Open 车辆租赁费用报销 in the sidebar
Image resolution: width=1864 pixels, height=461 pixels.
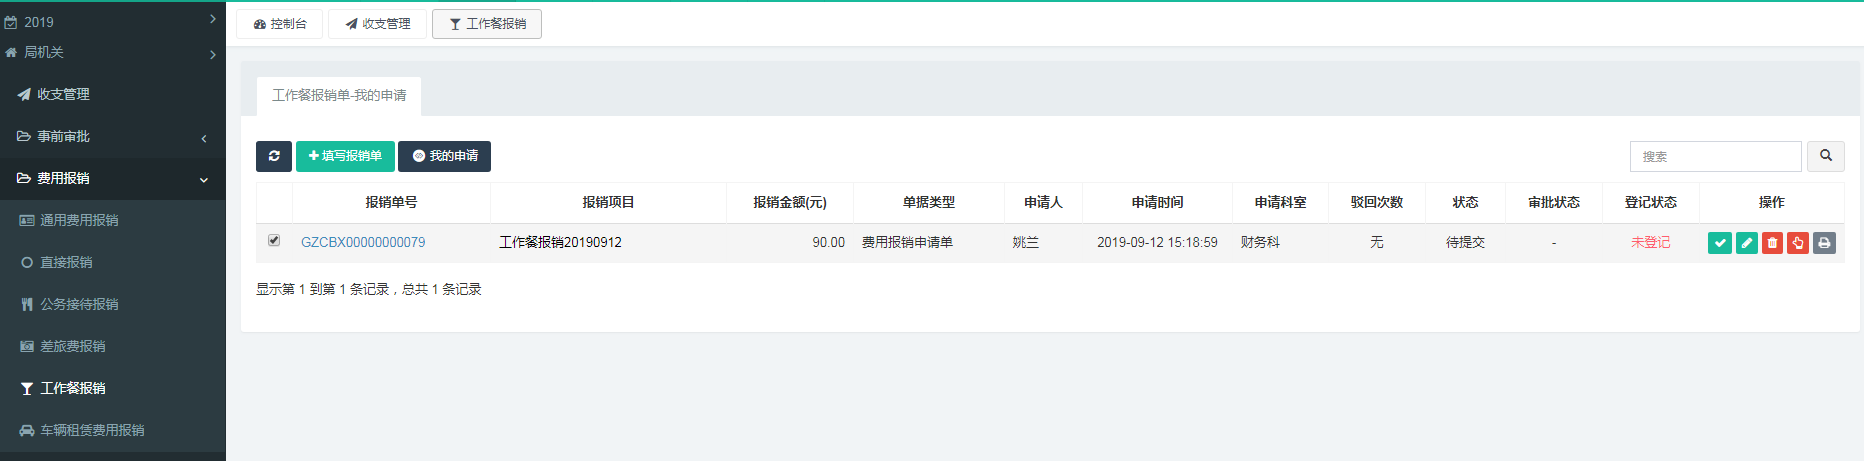112,430
